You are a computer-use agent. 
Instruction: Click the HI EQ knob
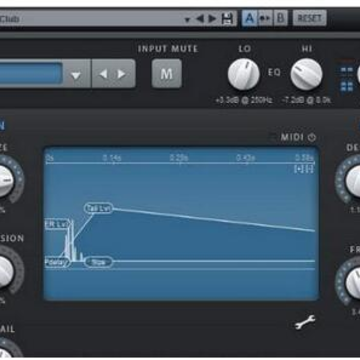pyautogui.click(x=306, y=74)
